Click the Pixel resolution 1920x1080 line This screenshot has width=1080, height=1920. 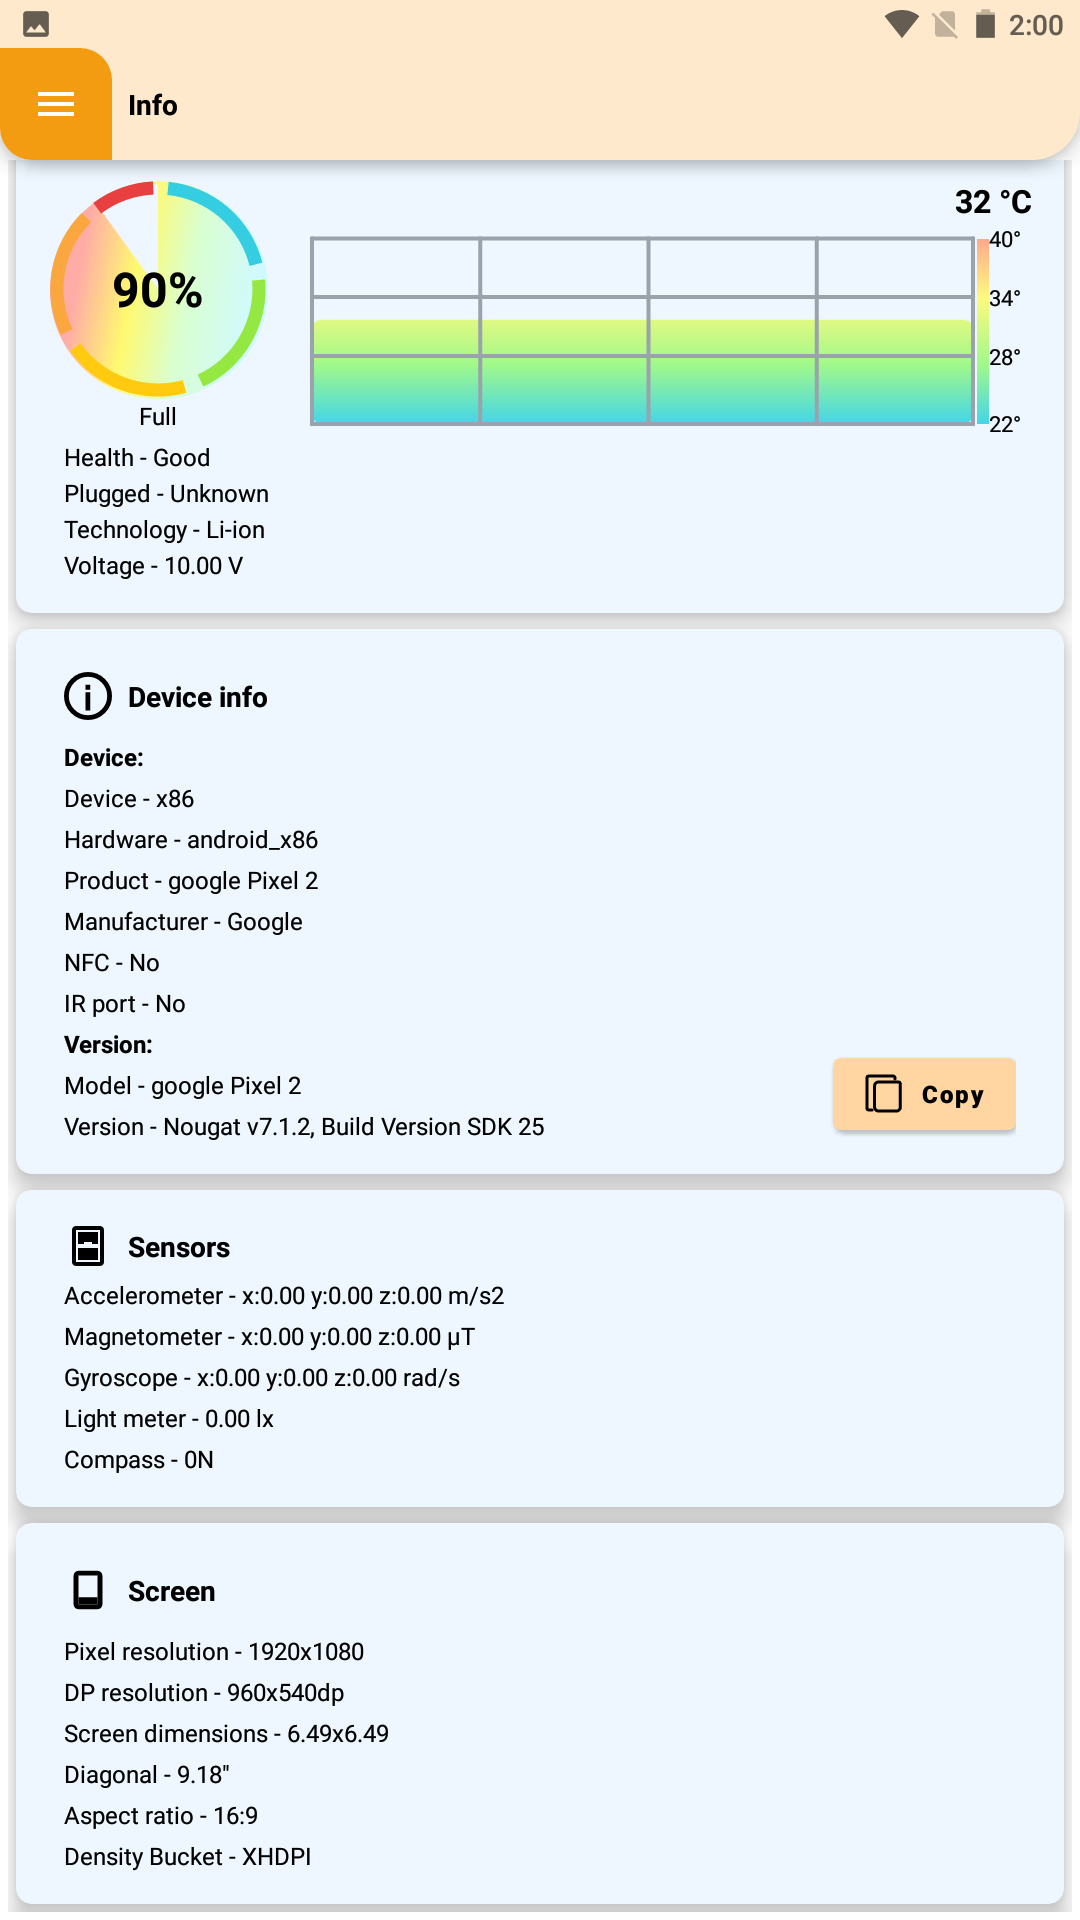point(214,1652)
